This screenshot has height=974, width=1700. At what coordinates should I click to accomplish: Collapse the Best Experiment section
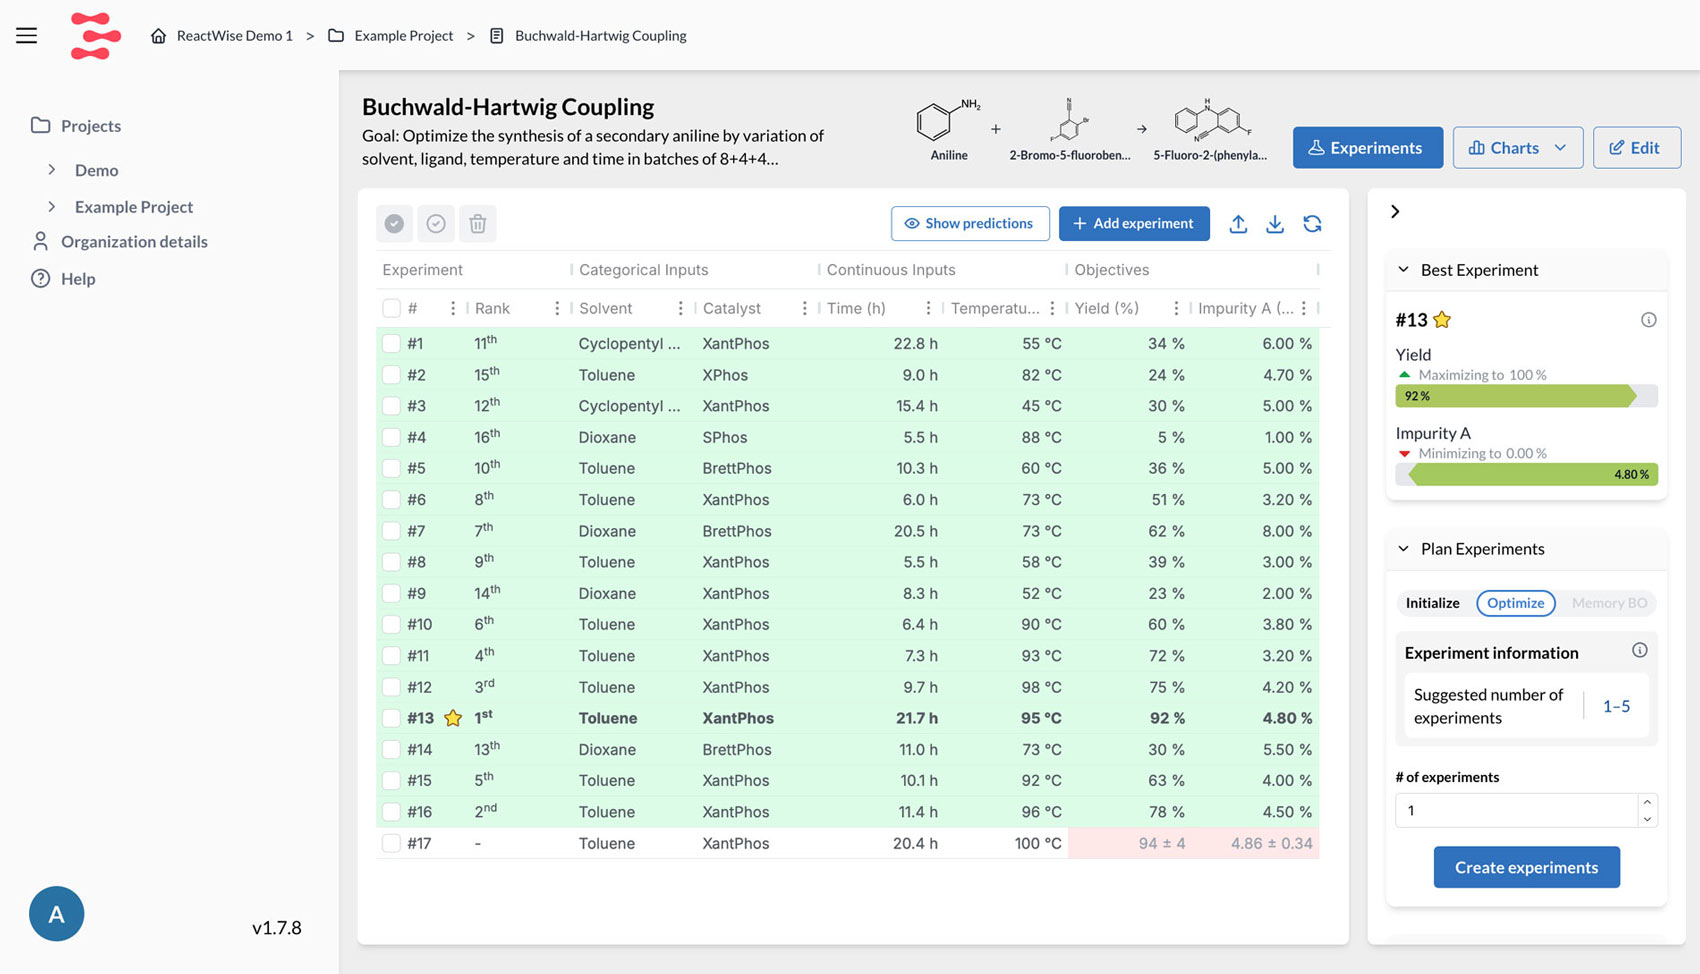click(x=1403, y=270)
